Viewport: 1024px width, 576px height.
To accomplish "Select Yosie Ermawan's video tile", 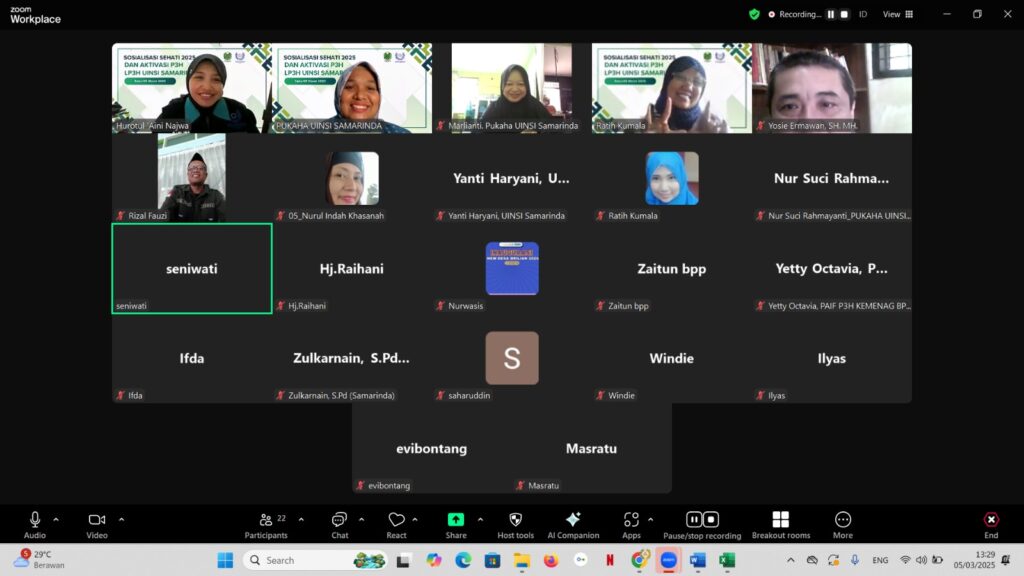I will (831, 88).
